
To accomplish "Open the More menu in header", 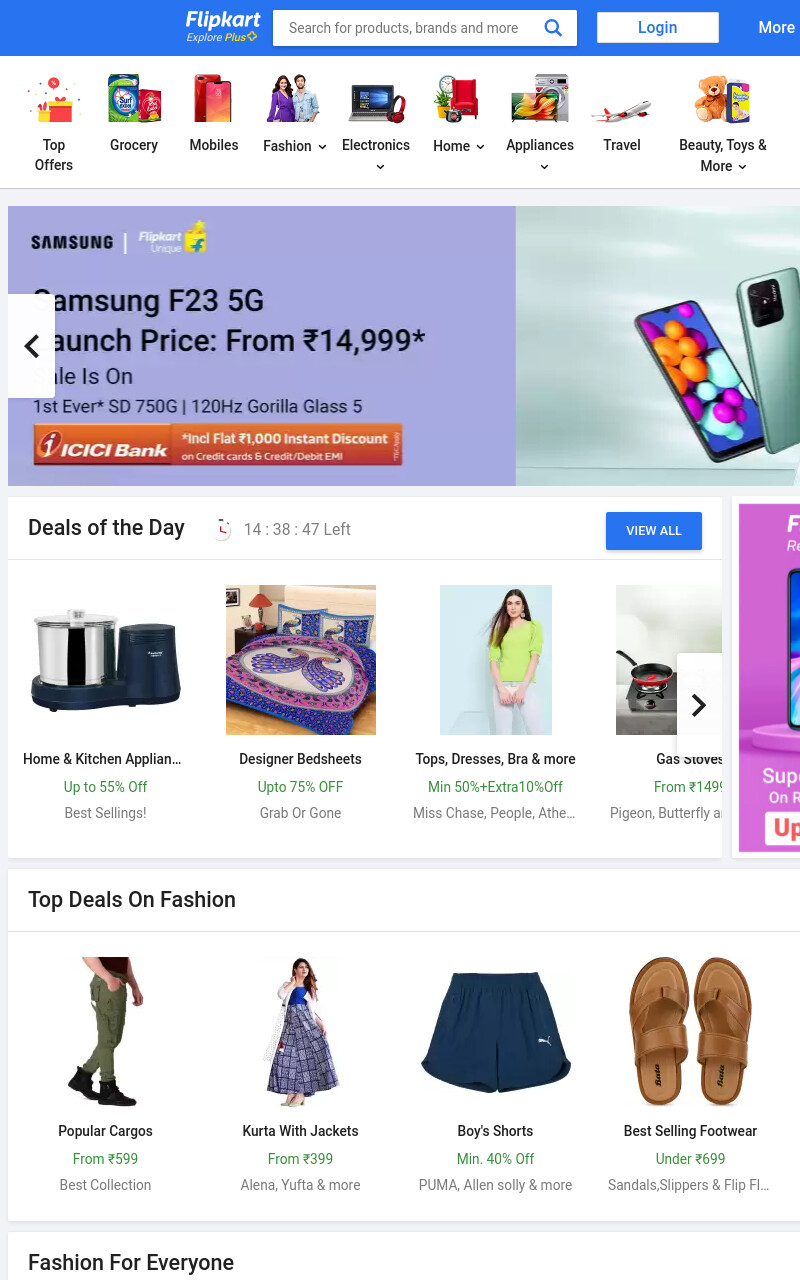I will pos(776,28).
